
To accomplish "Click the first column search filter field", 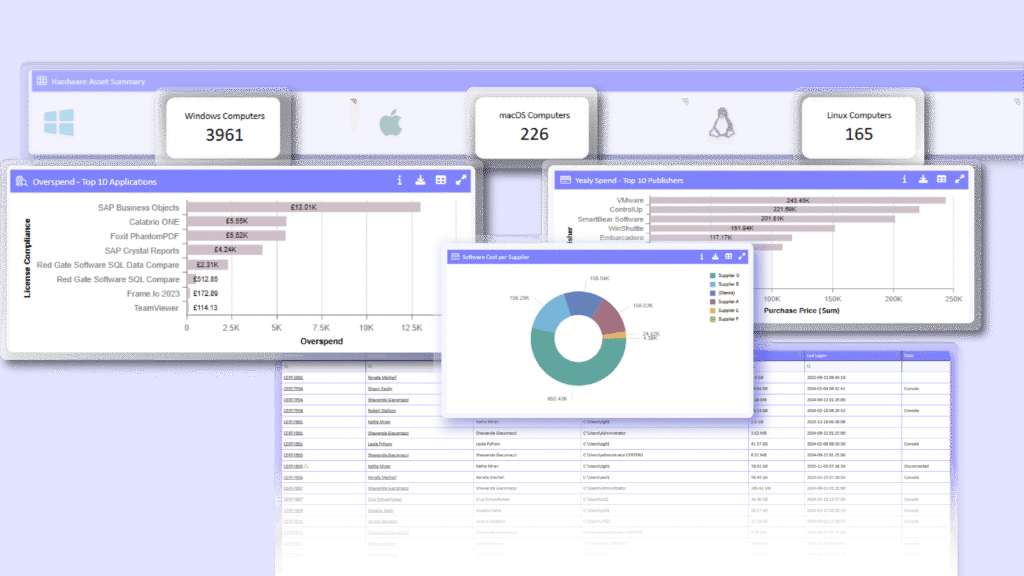I will pyautogui.click(x=323, y=366).
